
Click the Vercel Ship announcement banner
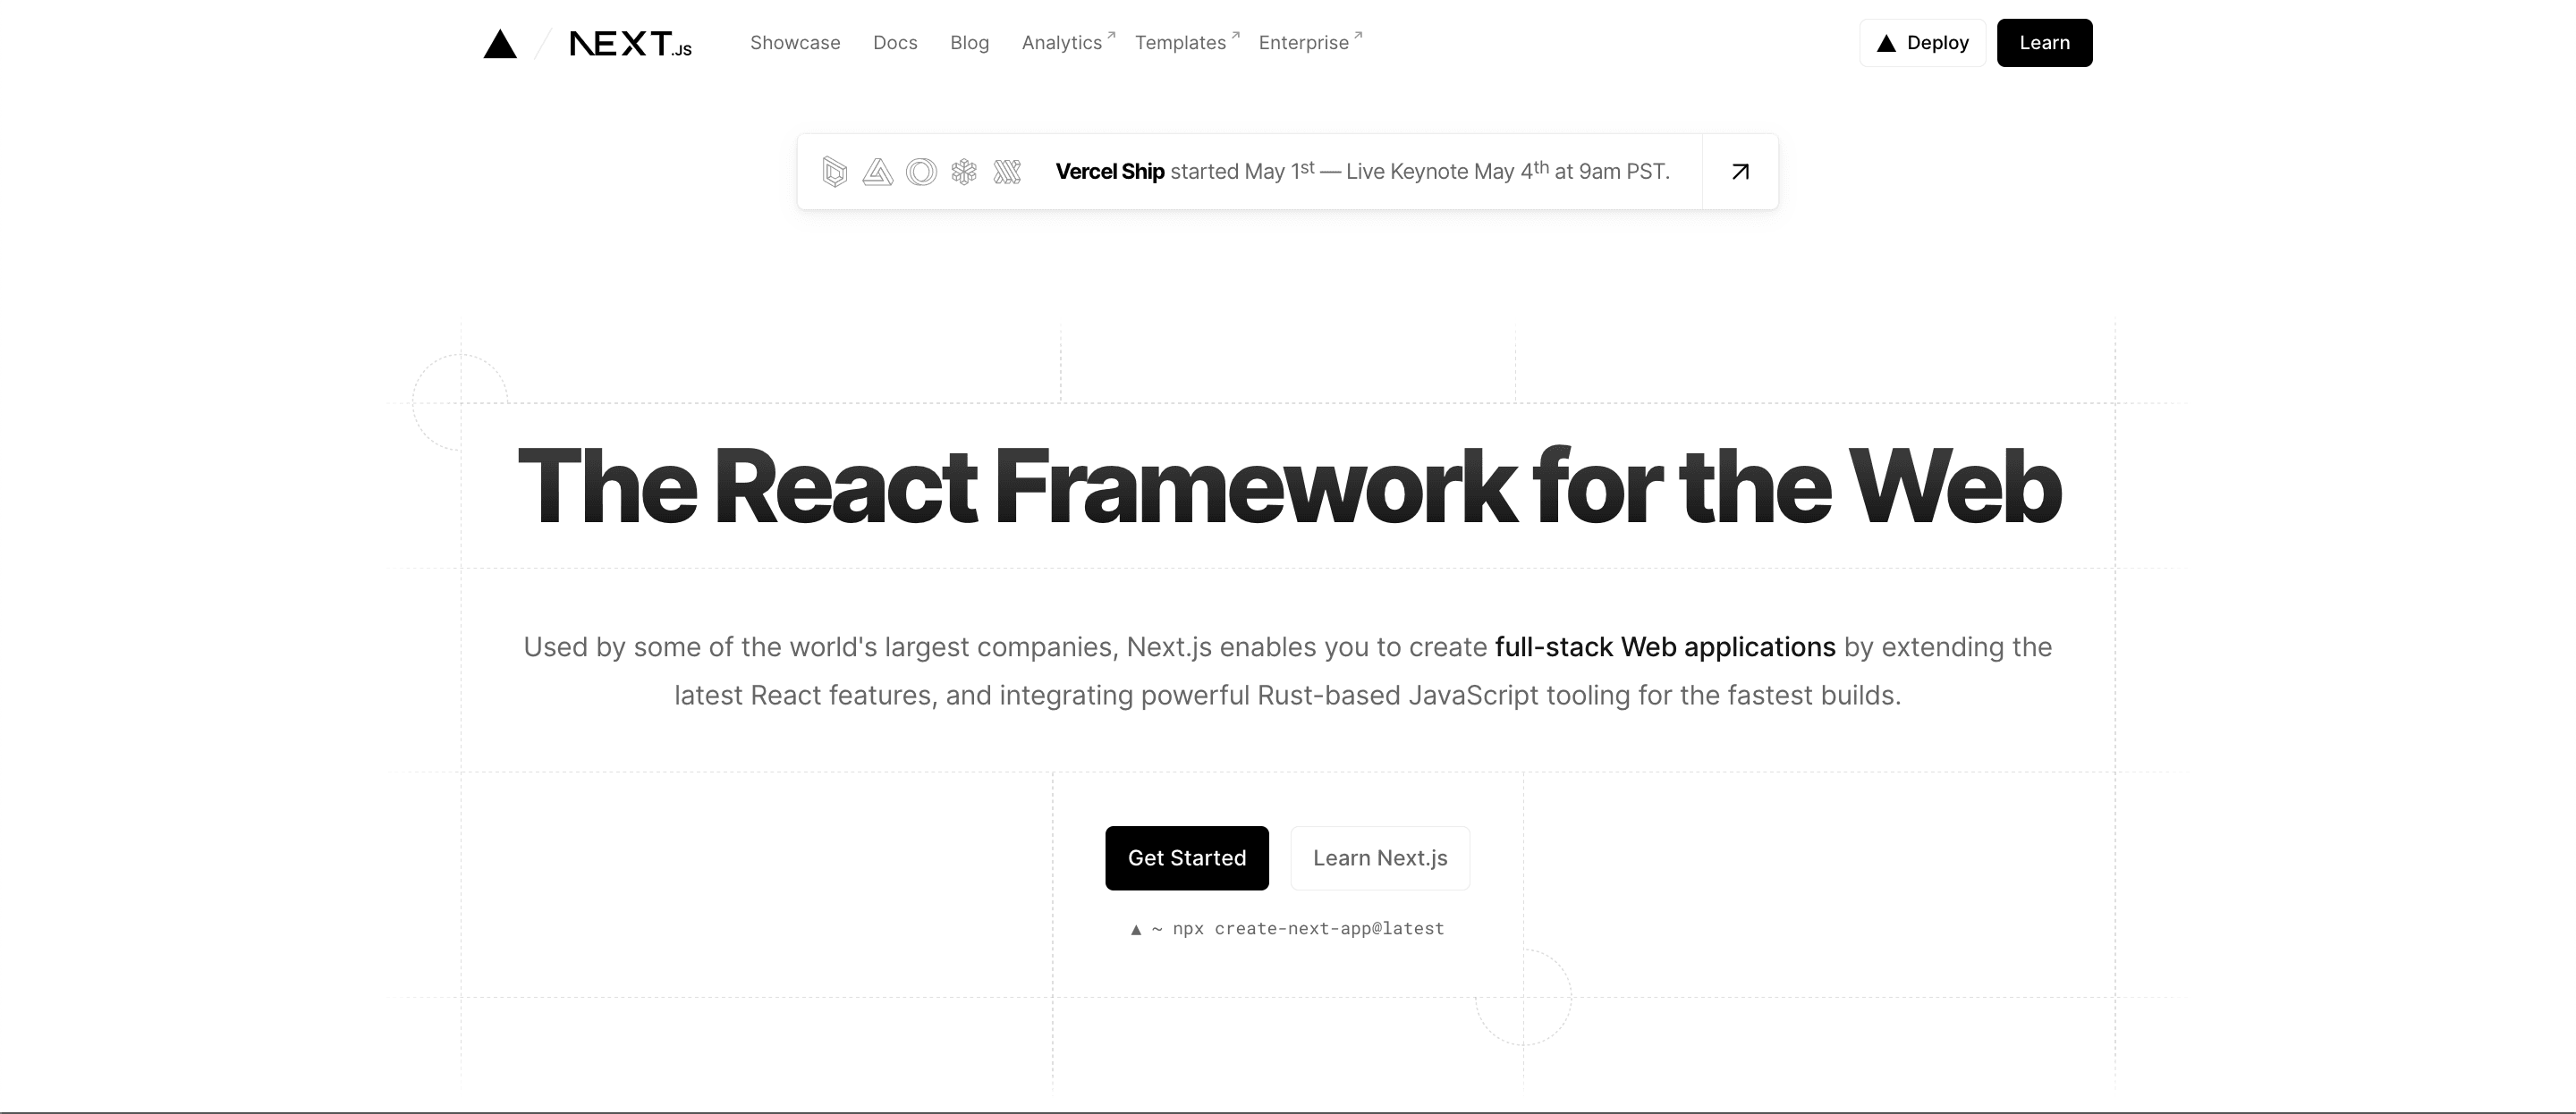pyautogui.click(x=1288, y=171)
